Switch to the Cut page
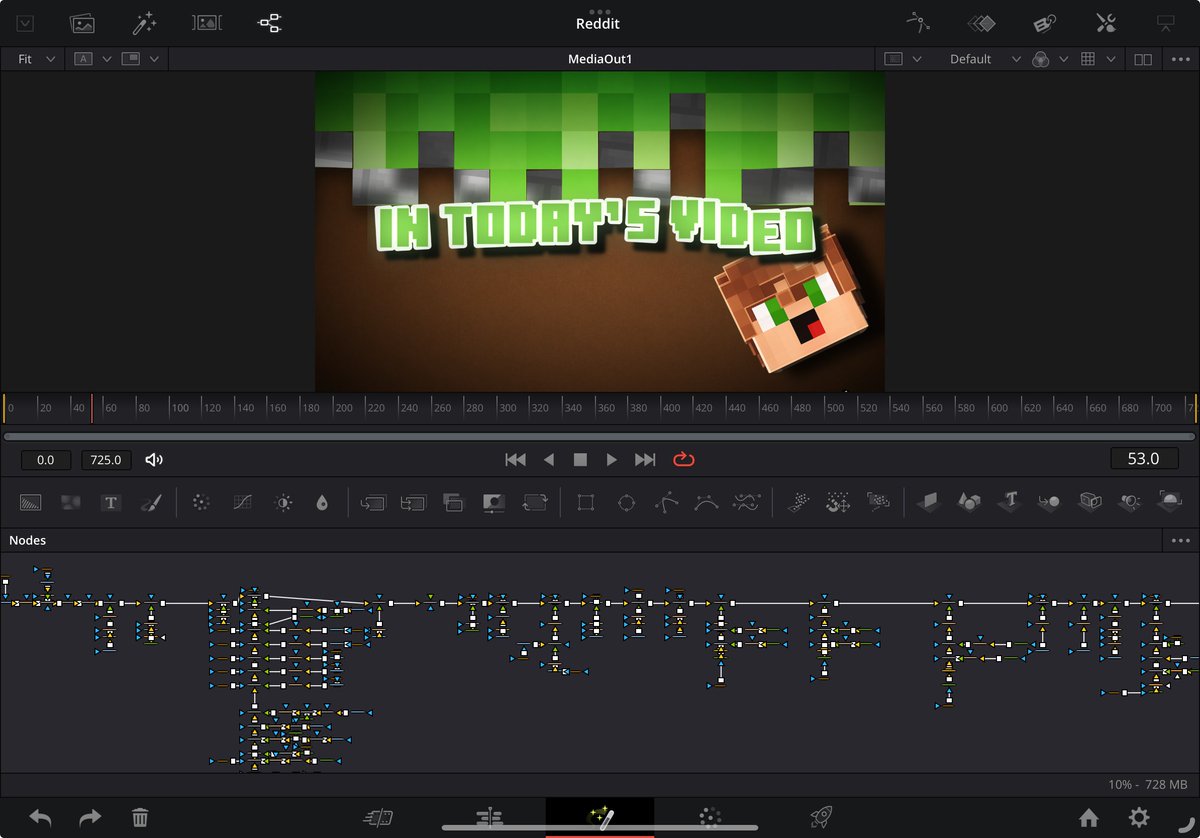Viewport: 1200px width, 838px height. pyautogui.click(x=379, y=818)
